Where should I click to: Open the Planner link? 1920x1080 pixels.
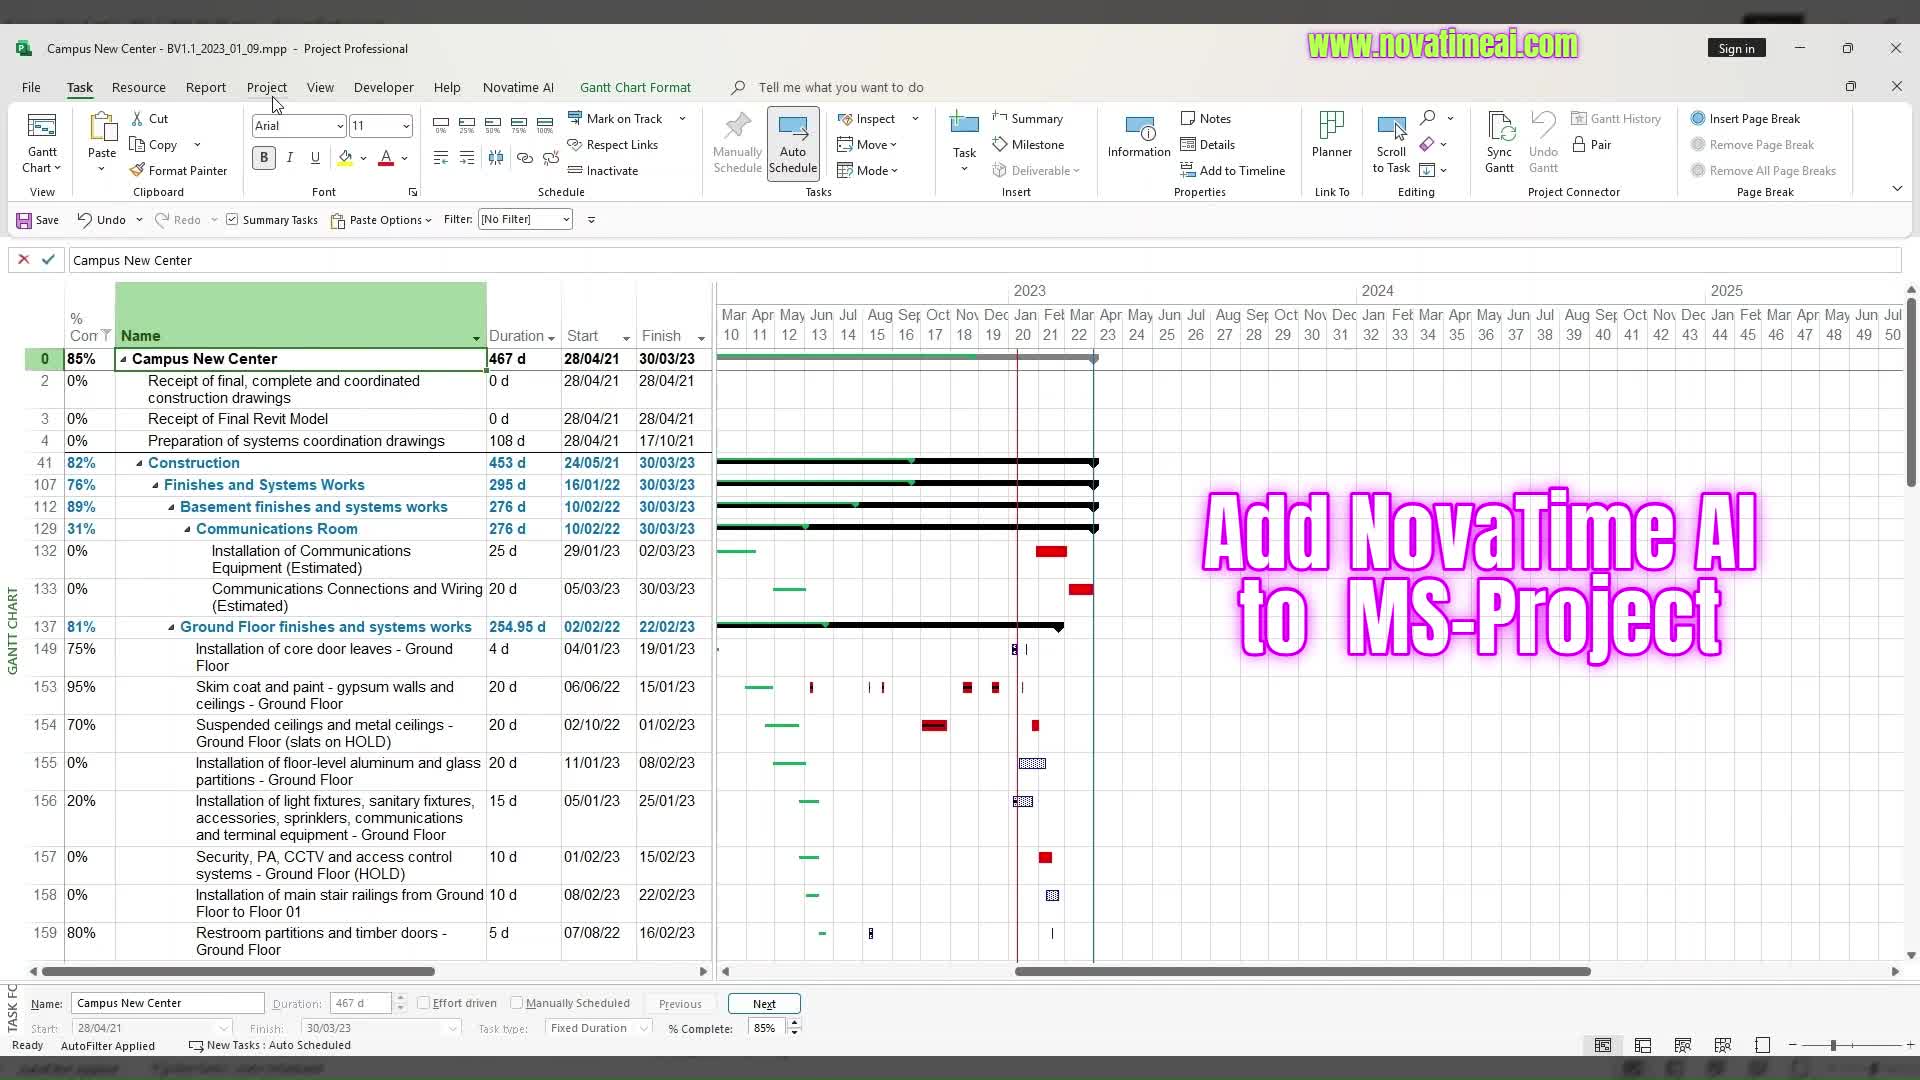1332,136
